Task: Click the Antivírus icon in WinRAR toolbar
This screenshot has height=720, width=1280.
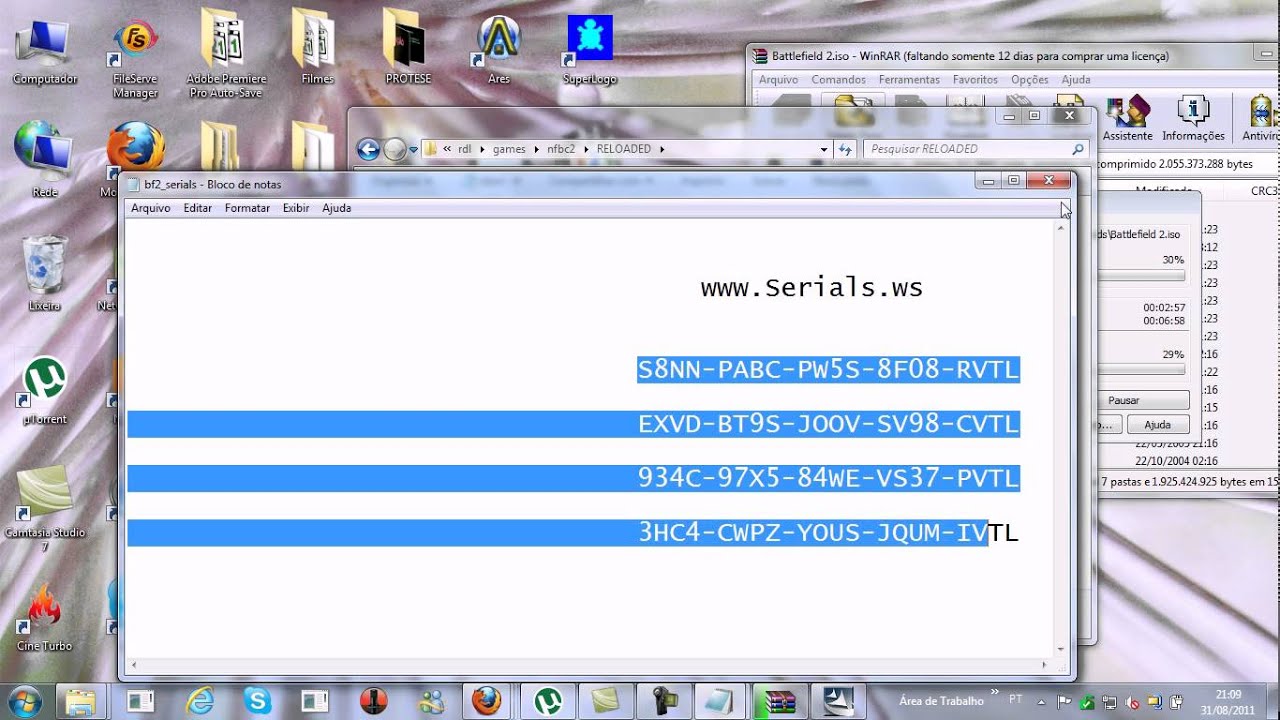Action: tap(1260, 118)
